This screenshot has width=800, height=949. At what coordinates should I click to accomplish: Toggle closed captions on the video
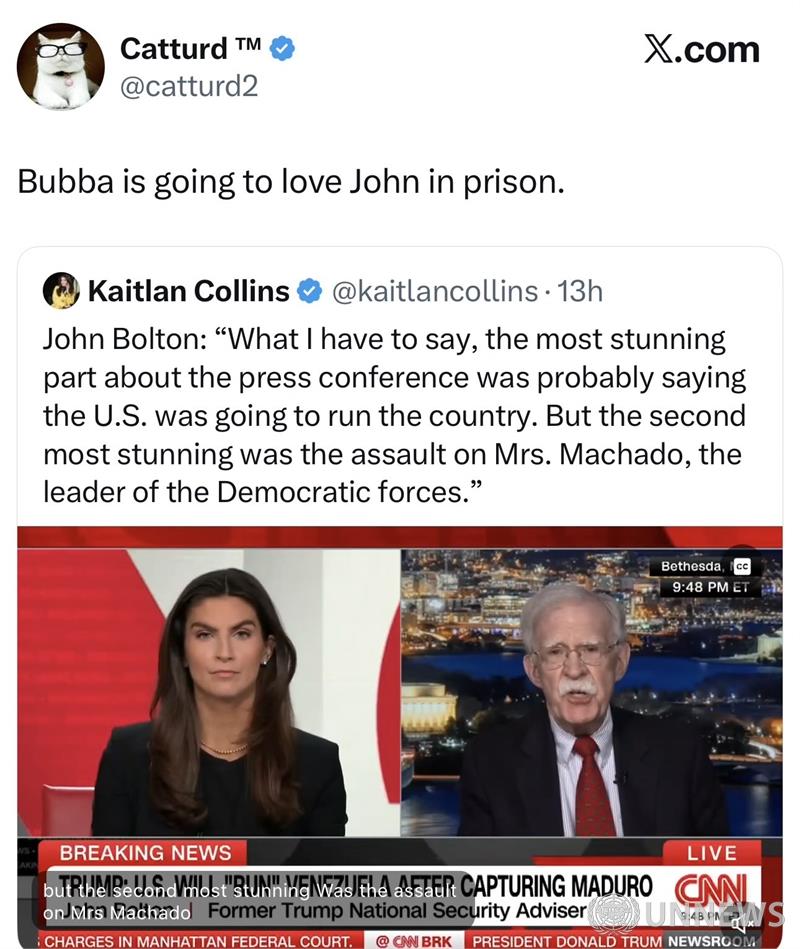point(742,566)
